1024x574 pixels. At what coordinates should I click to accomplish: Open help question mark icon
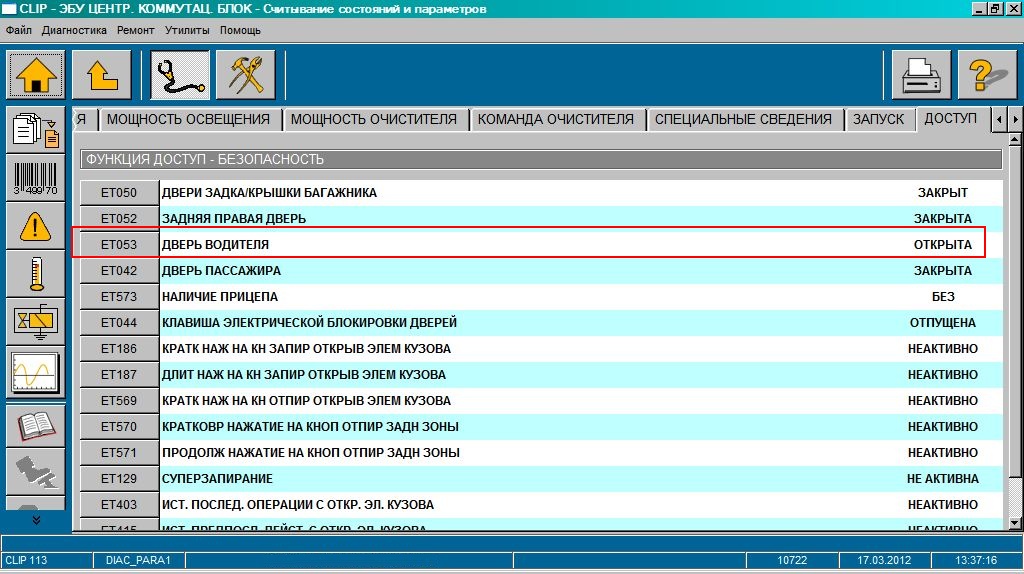[987, 76]
